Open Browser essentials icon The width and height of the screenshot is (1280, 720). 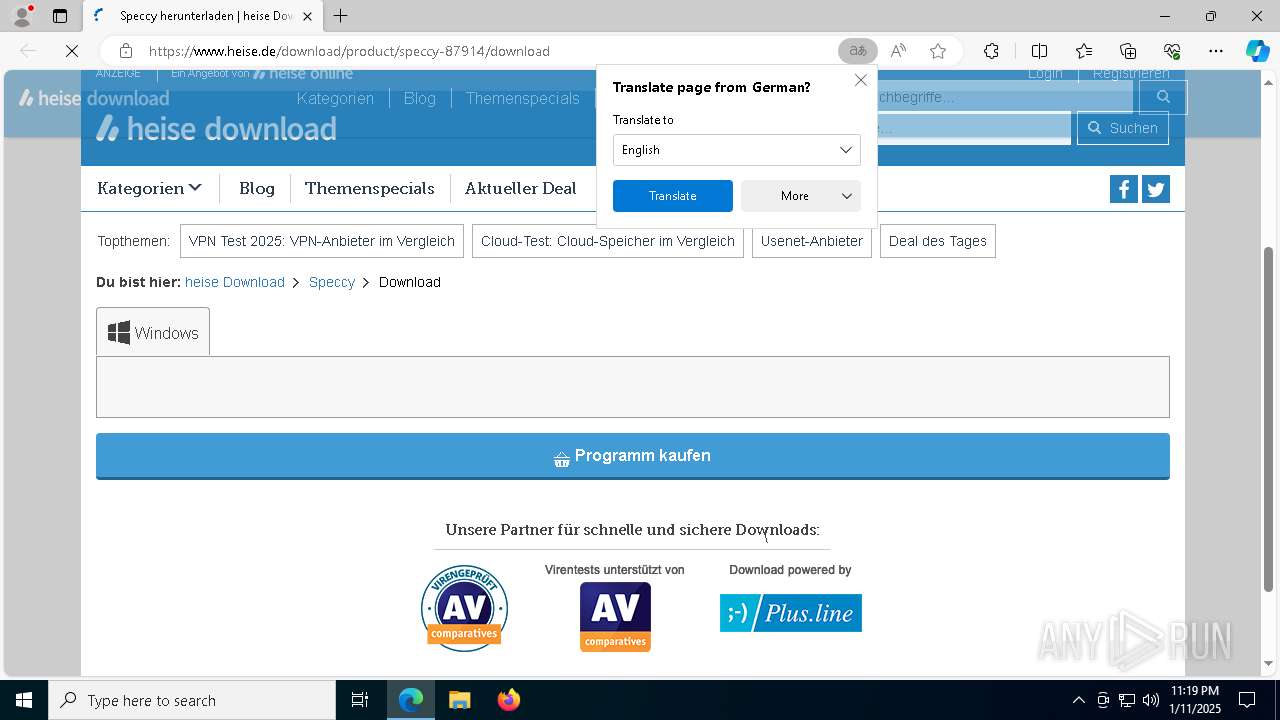pyautogui.click(x=1172, y=51)
